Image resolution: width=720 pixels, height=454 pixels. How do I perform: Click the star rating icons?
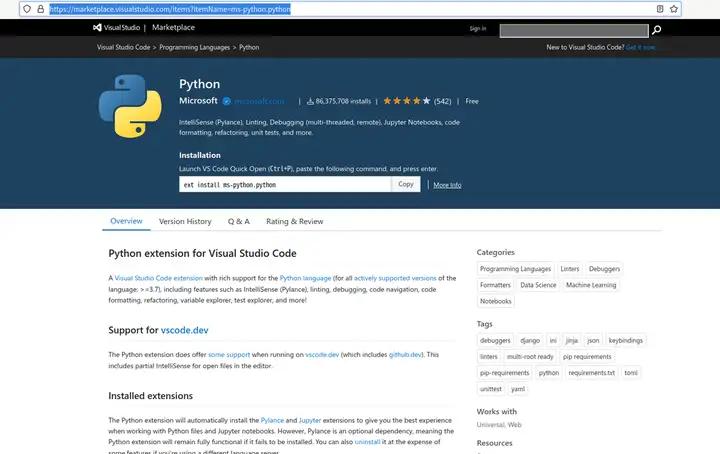click(x=407, y=101)
